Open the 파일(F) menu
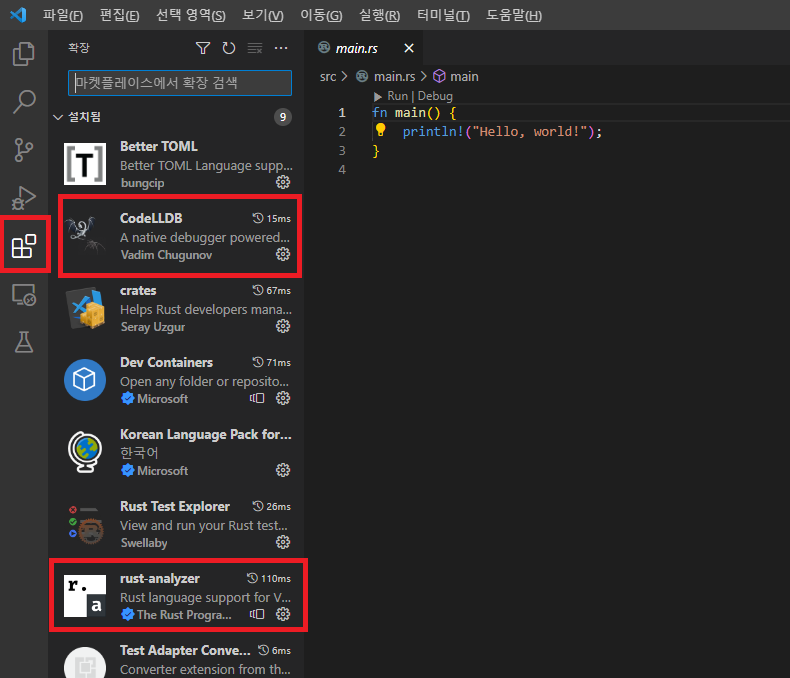The height and width of the screenshot is (678, 790). pos(62,15)
